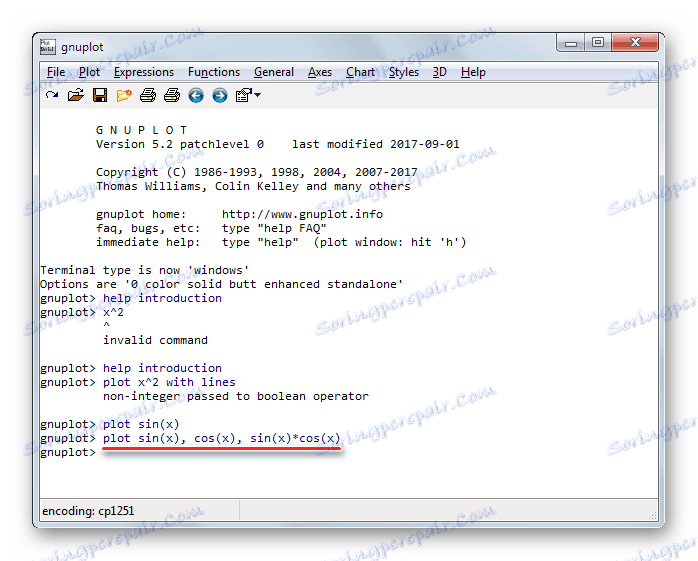Close the gnuplot window
The image size is (698, 561).
(x=635, y=43)
